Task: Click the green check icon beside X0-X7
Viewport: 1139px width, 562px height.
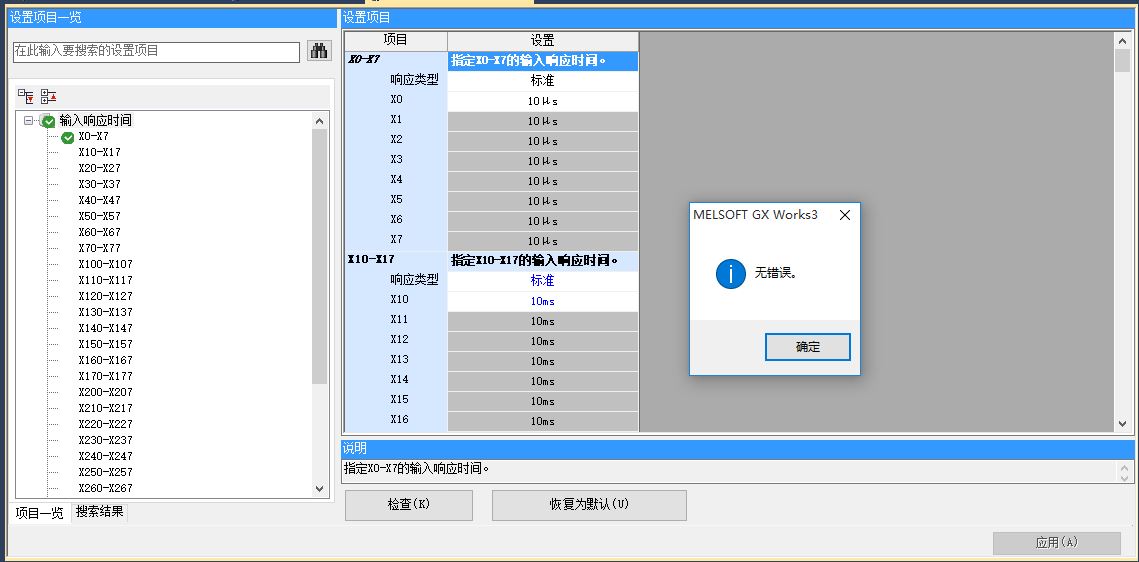Action: pos(68,137)
